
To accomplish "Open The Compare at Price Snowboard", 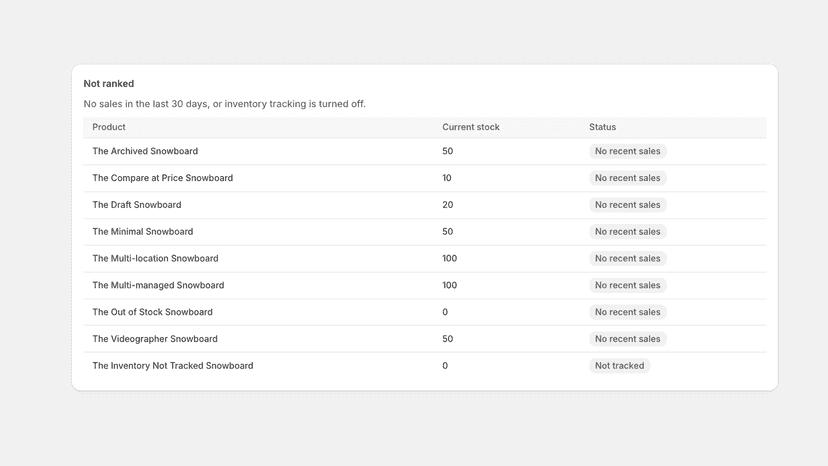I will pyautogui.click(x=163, y=178).
